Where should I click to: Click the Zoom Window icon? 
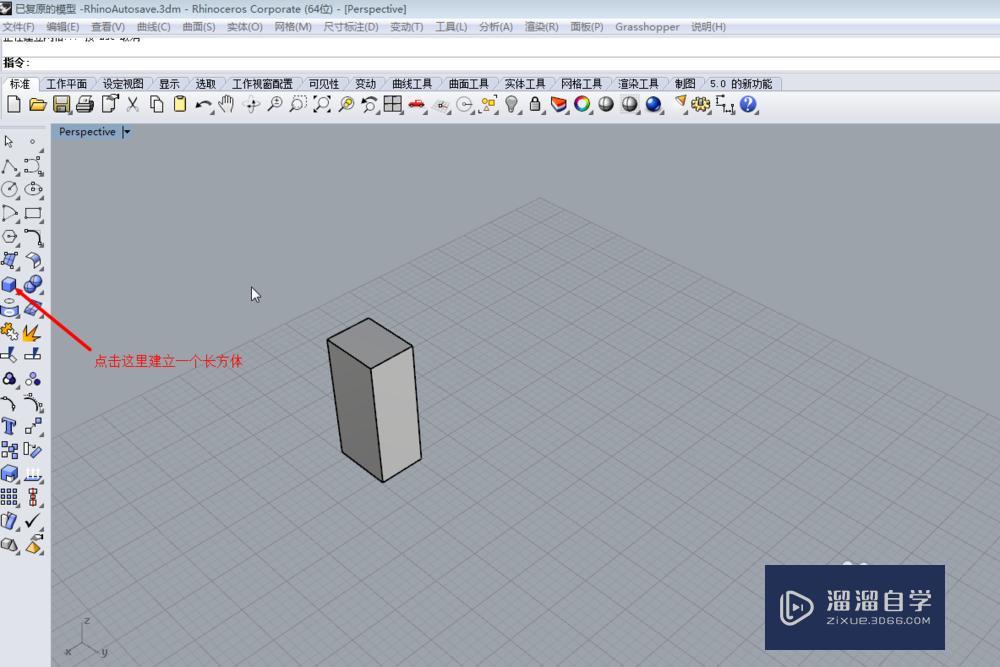tap(298, 105)
